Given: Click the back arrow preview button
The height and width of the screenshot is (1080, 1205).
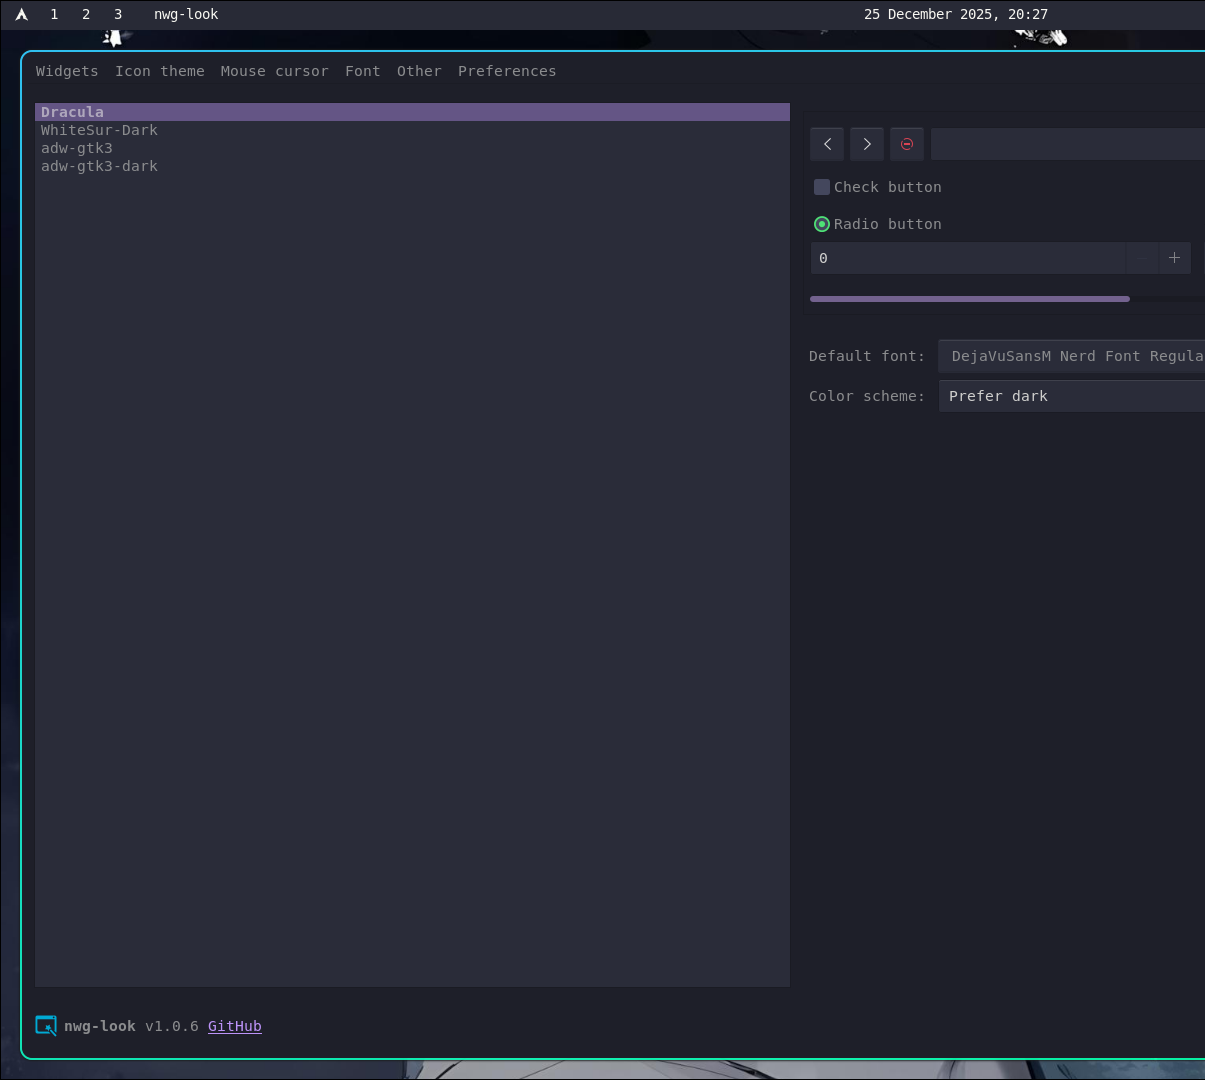Looking at the screenshot, I should [827, 144].
